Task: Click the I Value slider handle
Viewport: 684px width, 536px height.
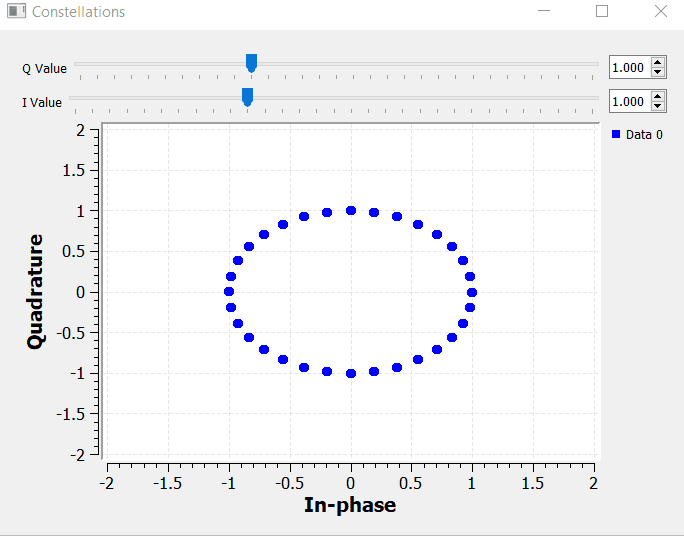Action: [x=247, y=97]
